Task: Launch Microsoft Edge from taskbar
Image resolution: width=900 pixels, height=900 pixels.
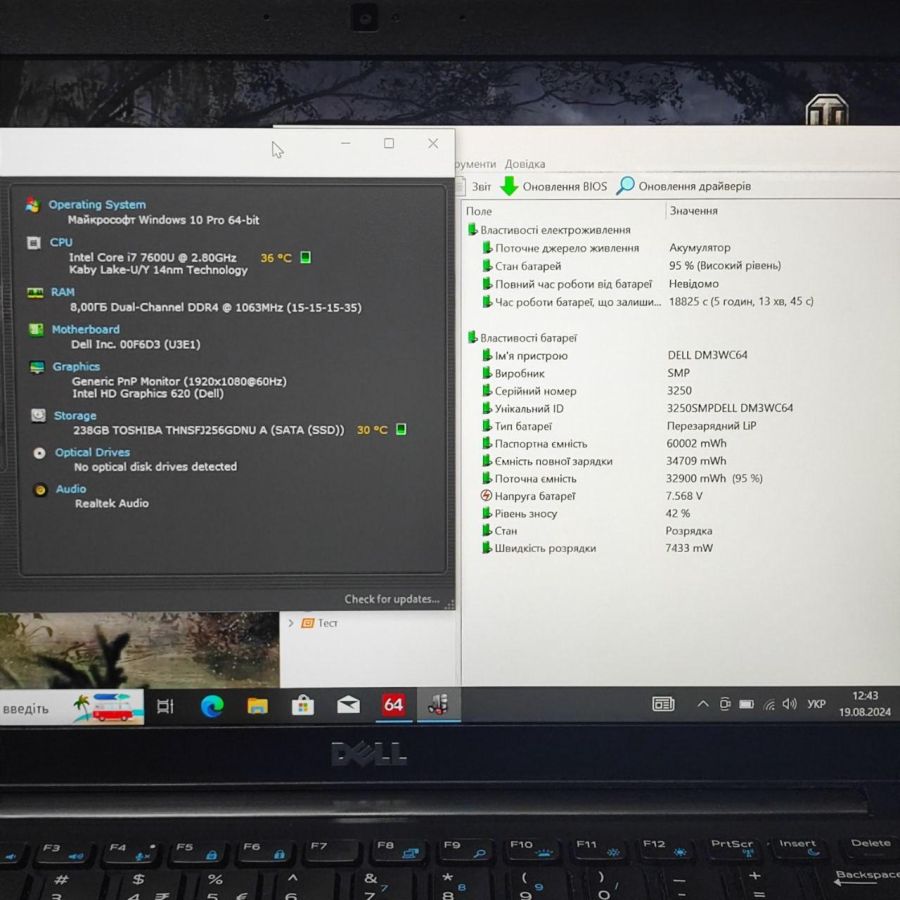Action: [x=212, y=706]
